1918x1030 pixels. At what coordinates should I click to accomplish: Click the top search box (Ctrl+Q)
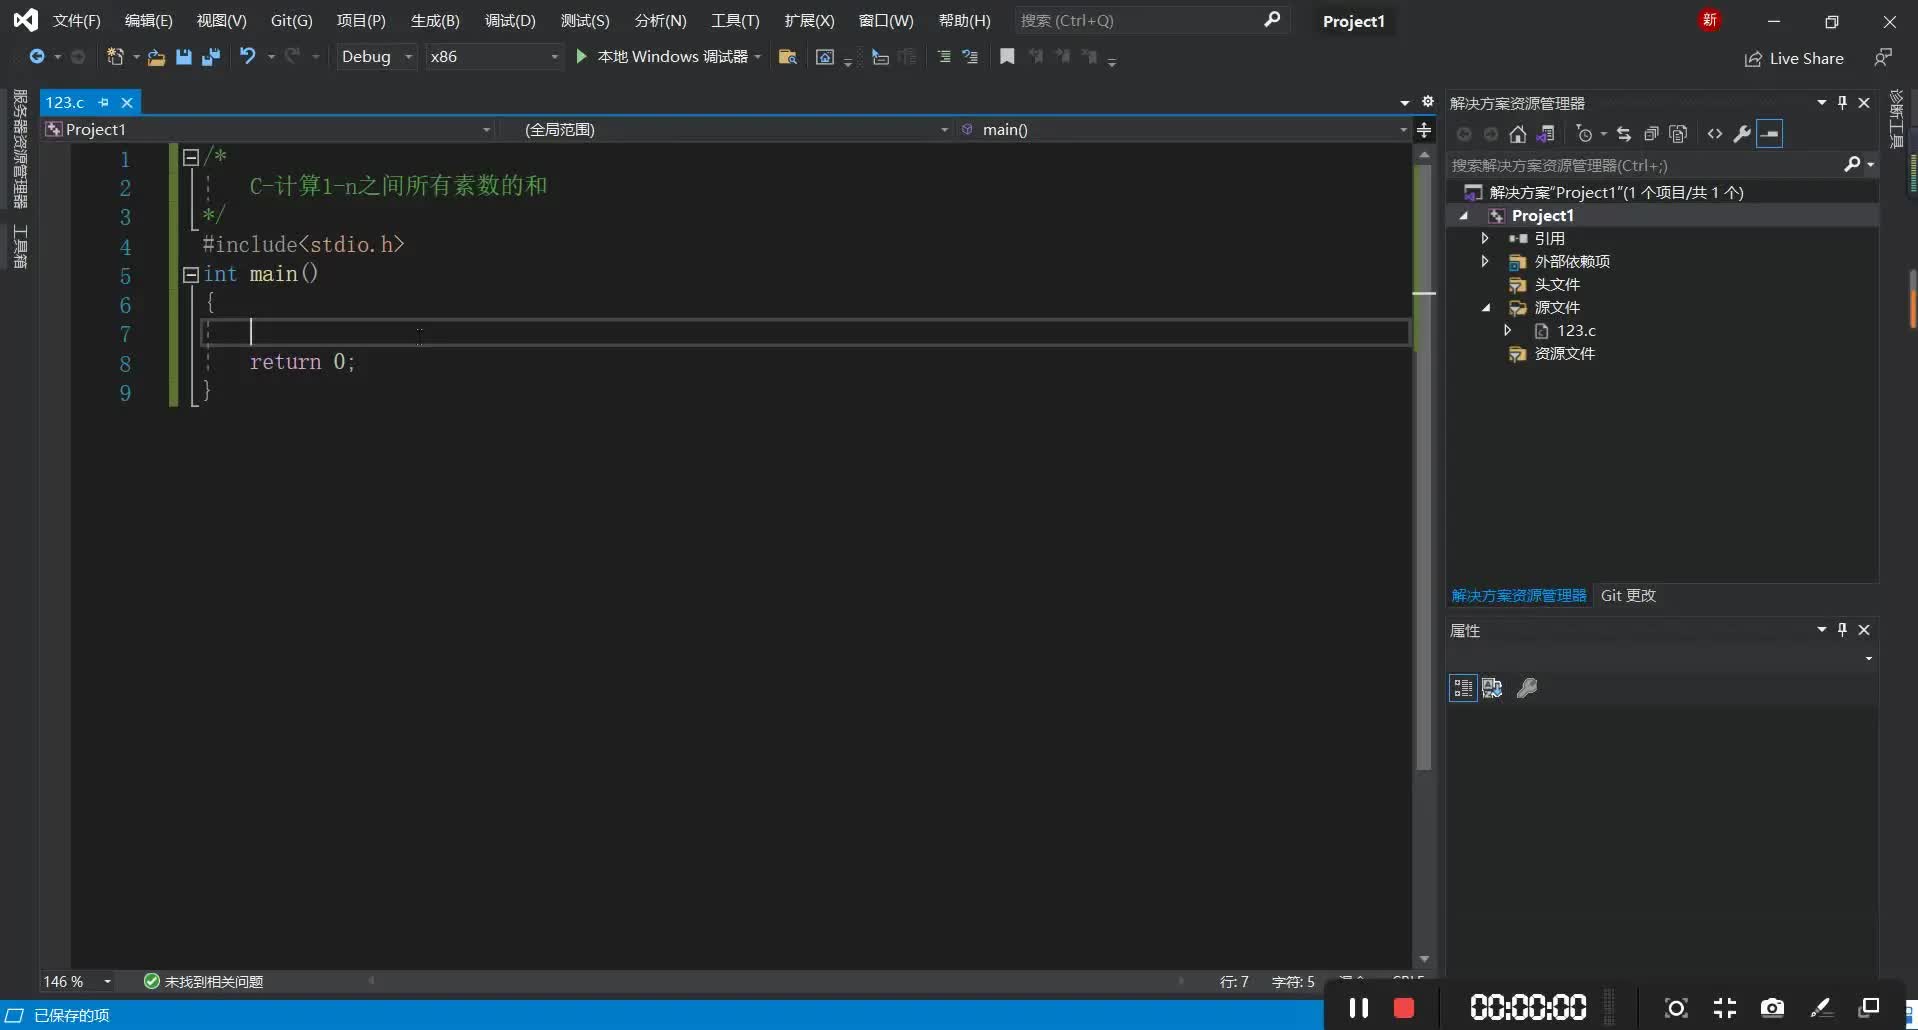pos(1150,20)
